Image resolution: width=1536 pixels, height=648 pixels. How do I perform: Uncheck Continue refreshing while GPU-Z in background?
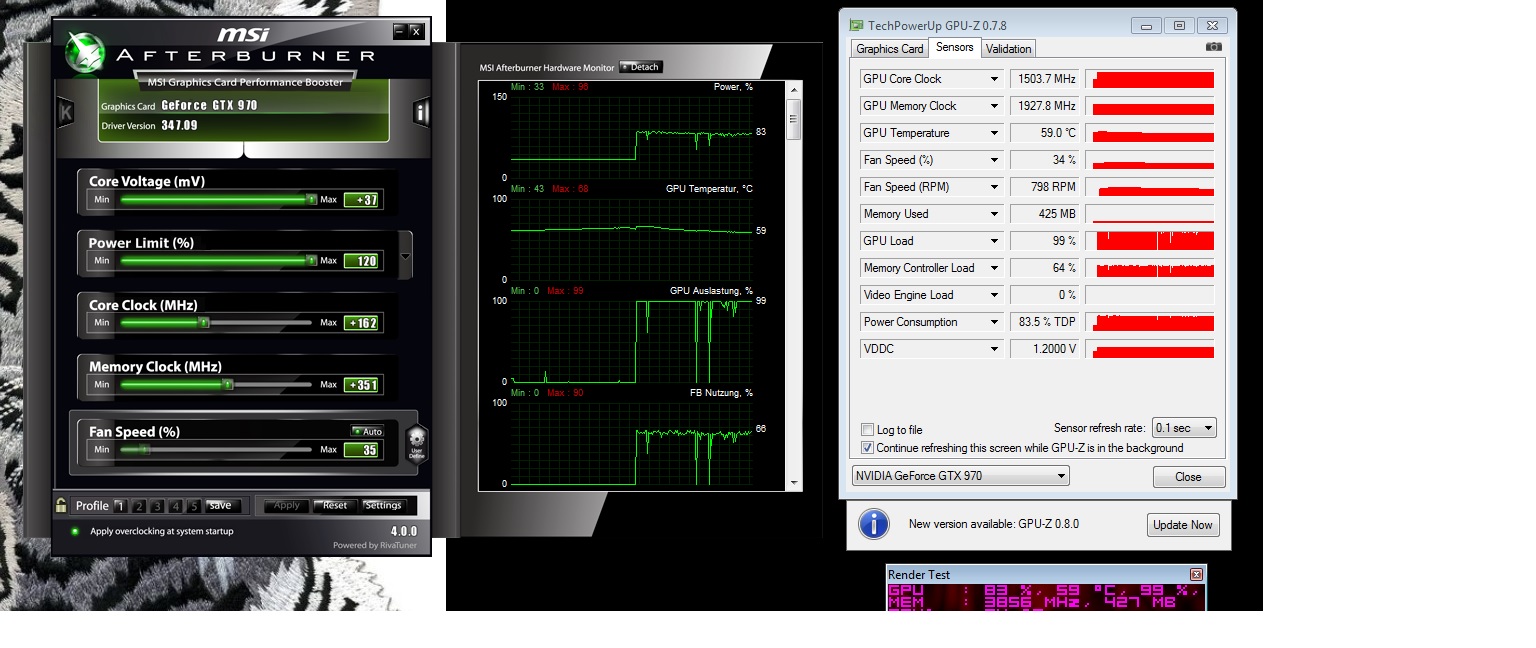[868, 448]
